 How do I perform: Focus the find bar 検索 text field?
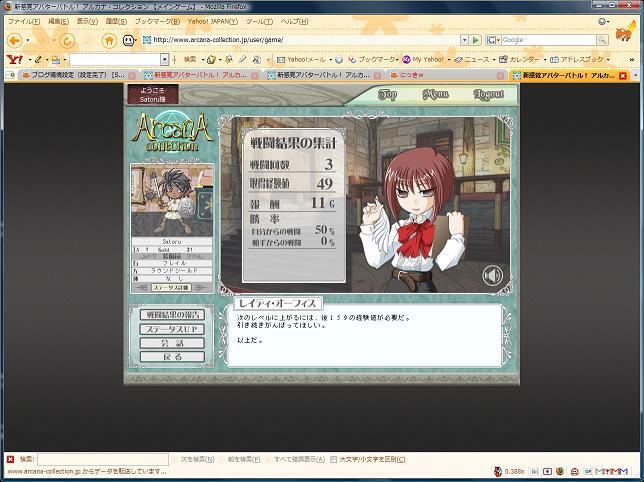click(103, 459)
